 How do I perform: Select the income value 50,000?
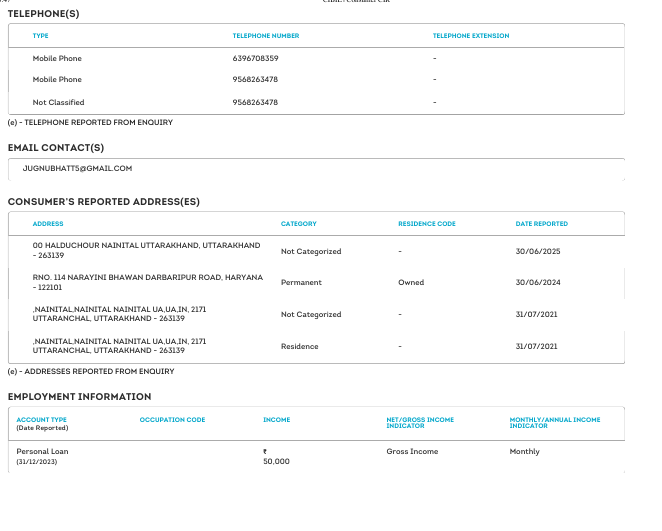pyautogui.click(x=276, y=461)
